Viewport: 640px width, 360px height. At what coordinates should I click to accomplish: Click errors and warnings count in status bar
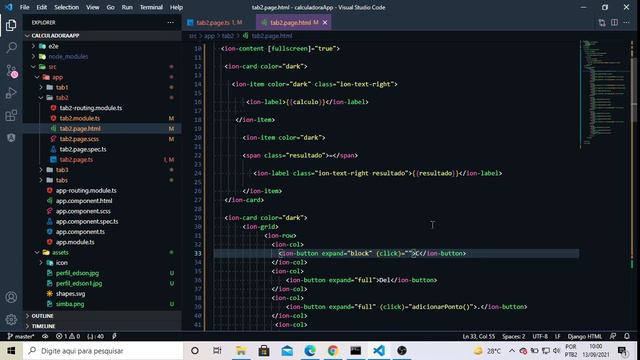tap(68, 336)
